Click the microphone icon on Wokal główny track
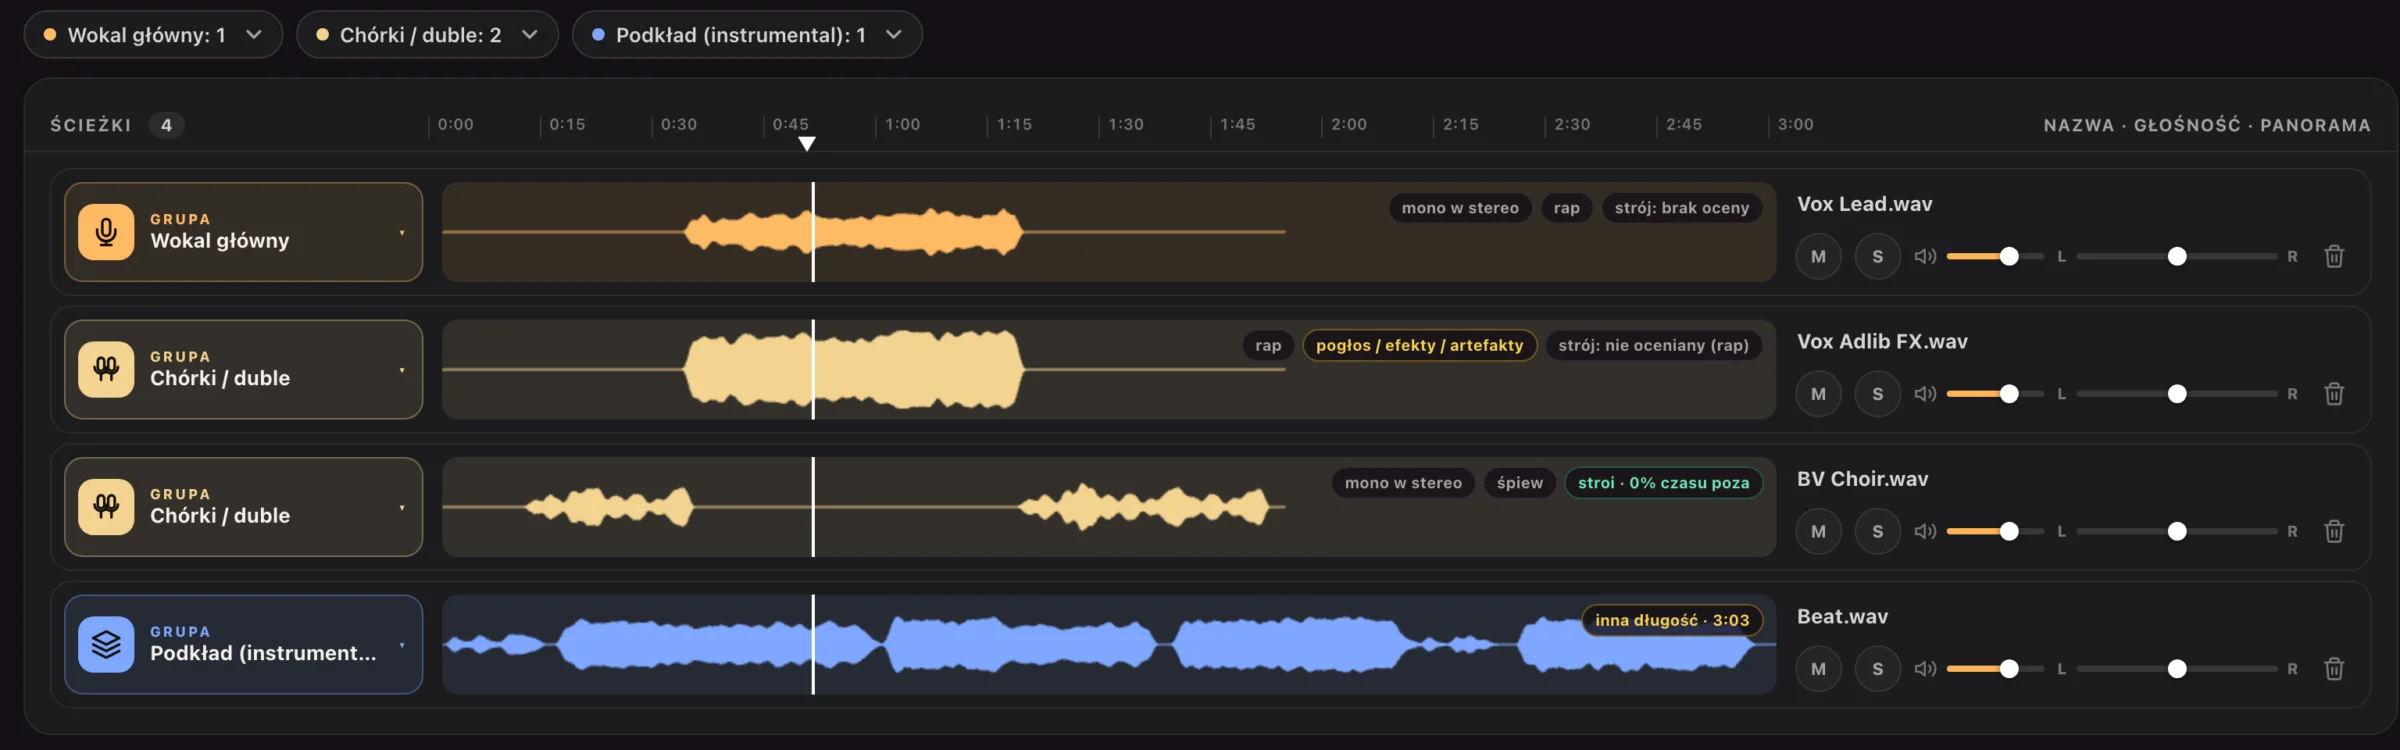The height and width of the screenshot is (750, 2400). click(106, 232)
